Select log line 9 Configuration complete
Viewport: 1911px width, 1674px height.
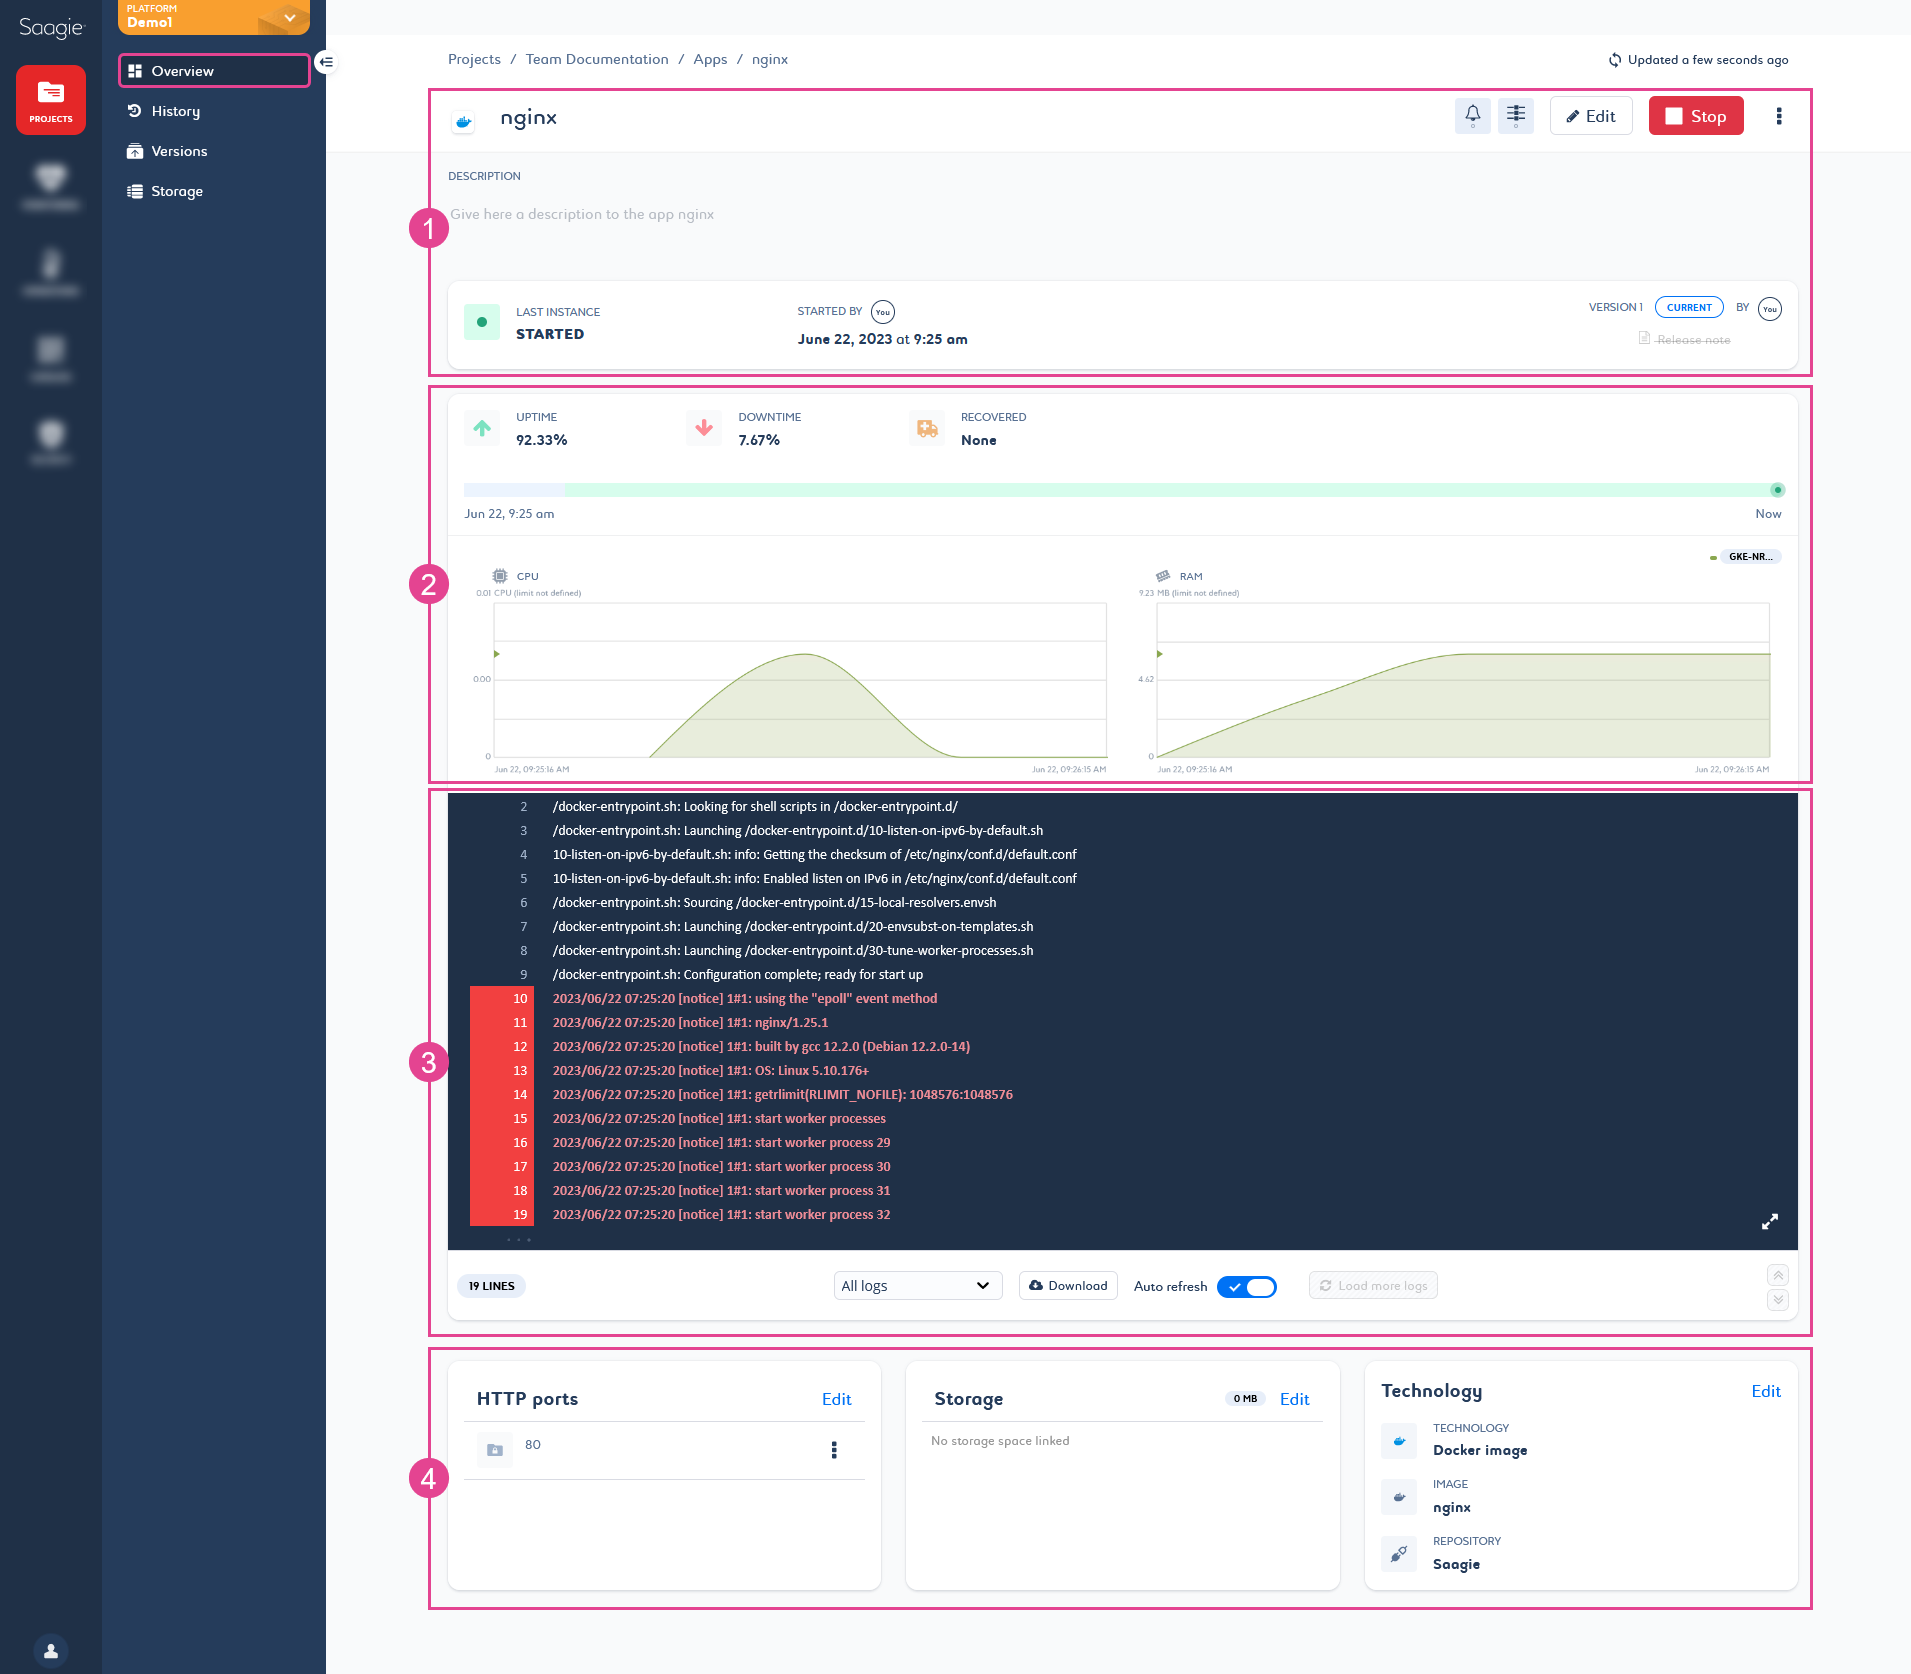coord(738,974)
